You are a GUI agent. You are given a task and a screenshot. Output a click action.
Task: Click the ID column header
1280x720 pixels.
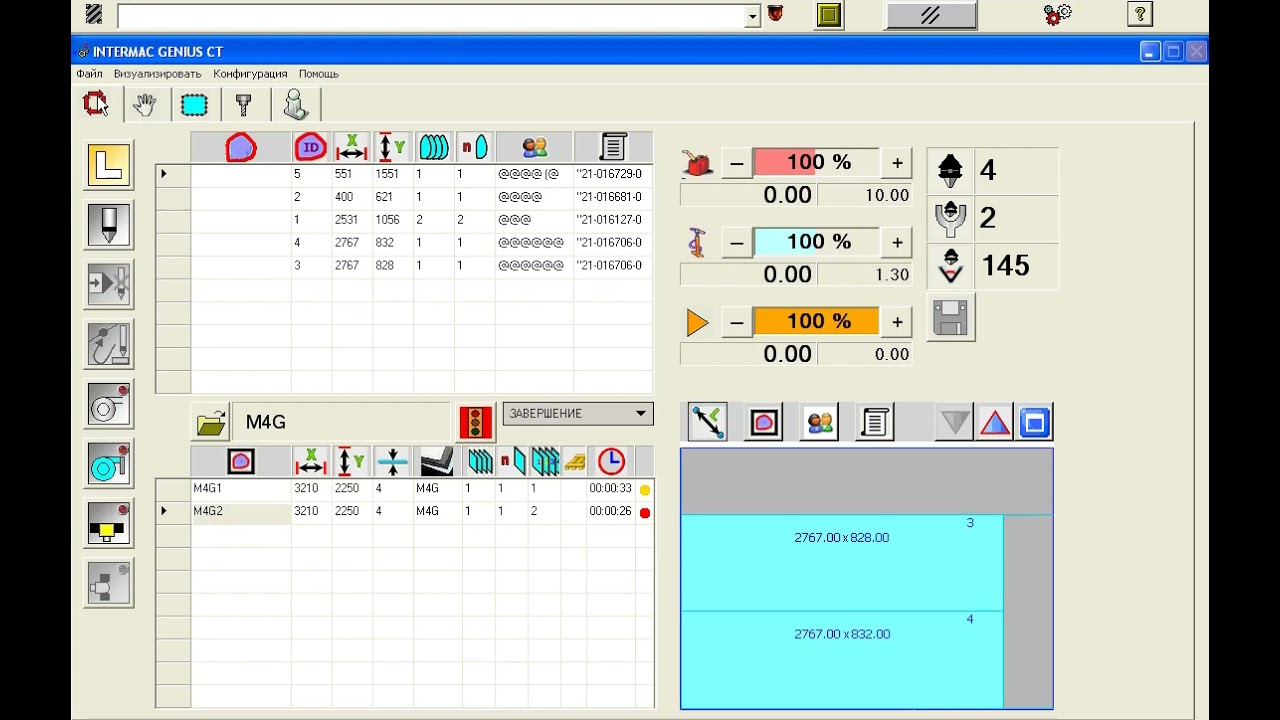[311, 148]
